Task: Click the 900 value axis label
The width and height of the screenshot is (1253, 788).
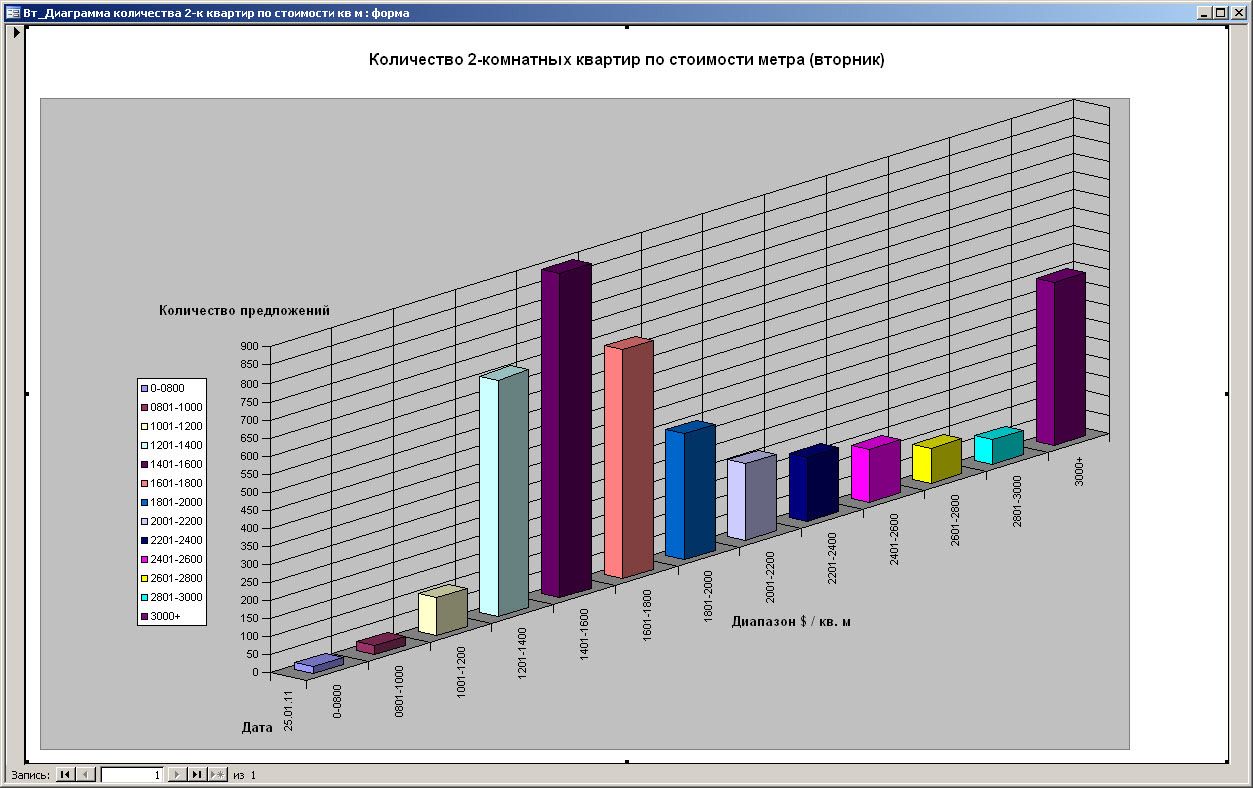Action: 249,346
